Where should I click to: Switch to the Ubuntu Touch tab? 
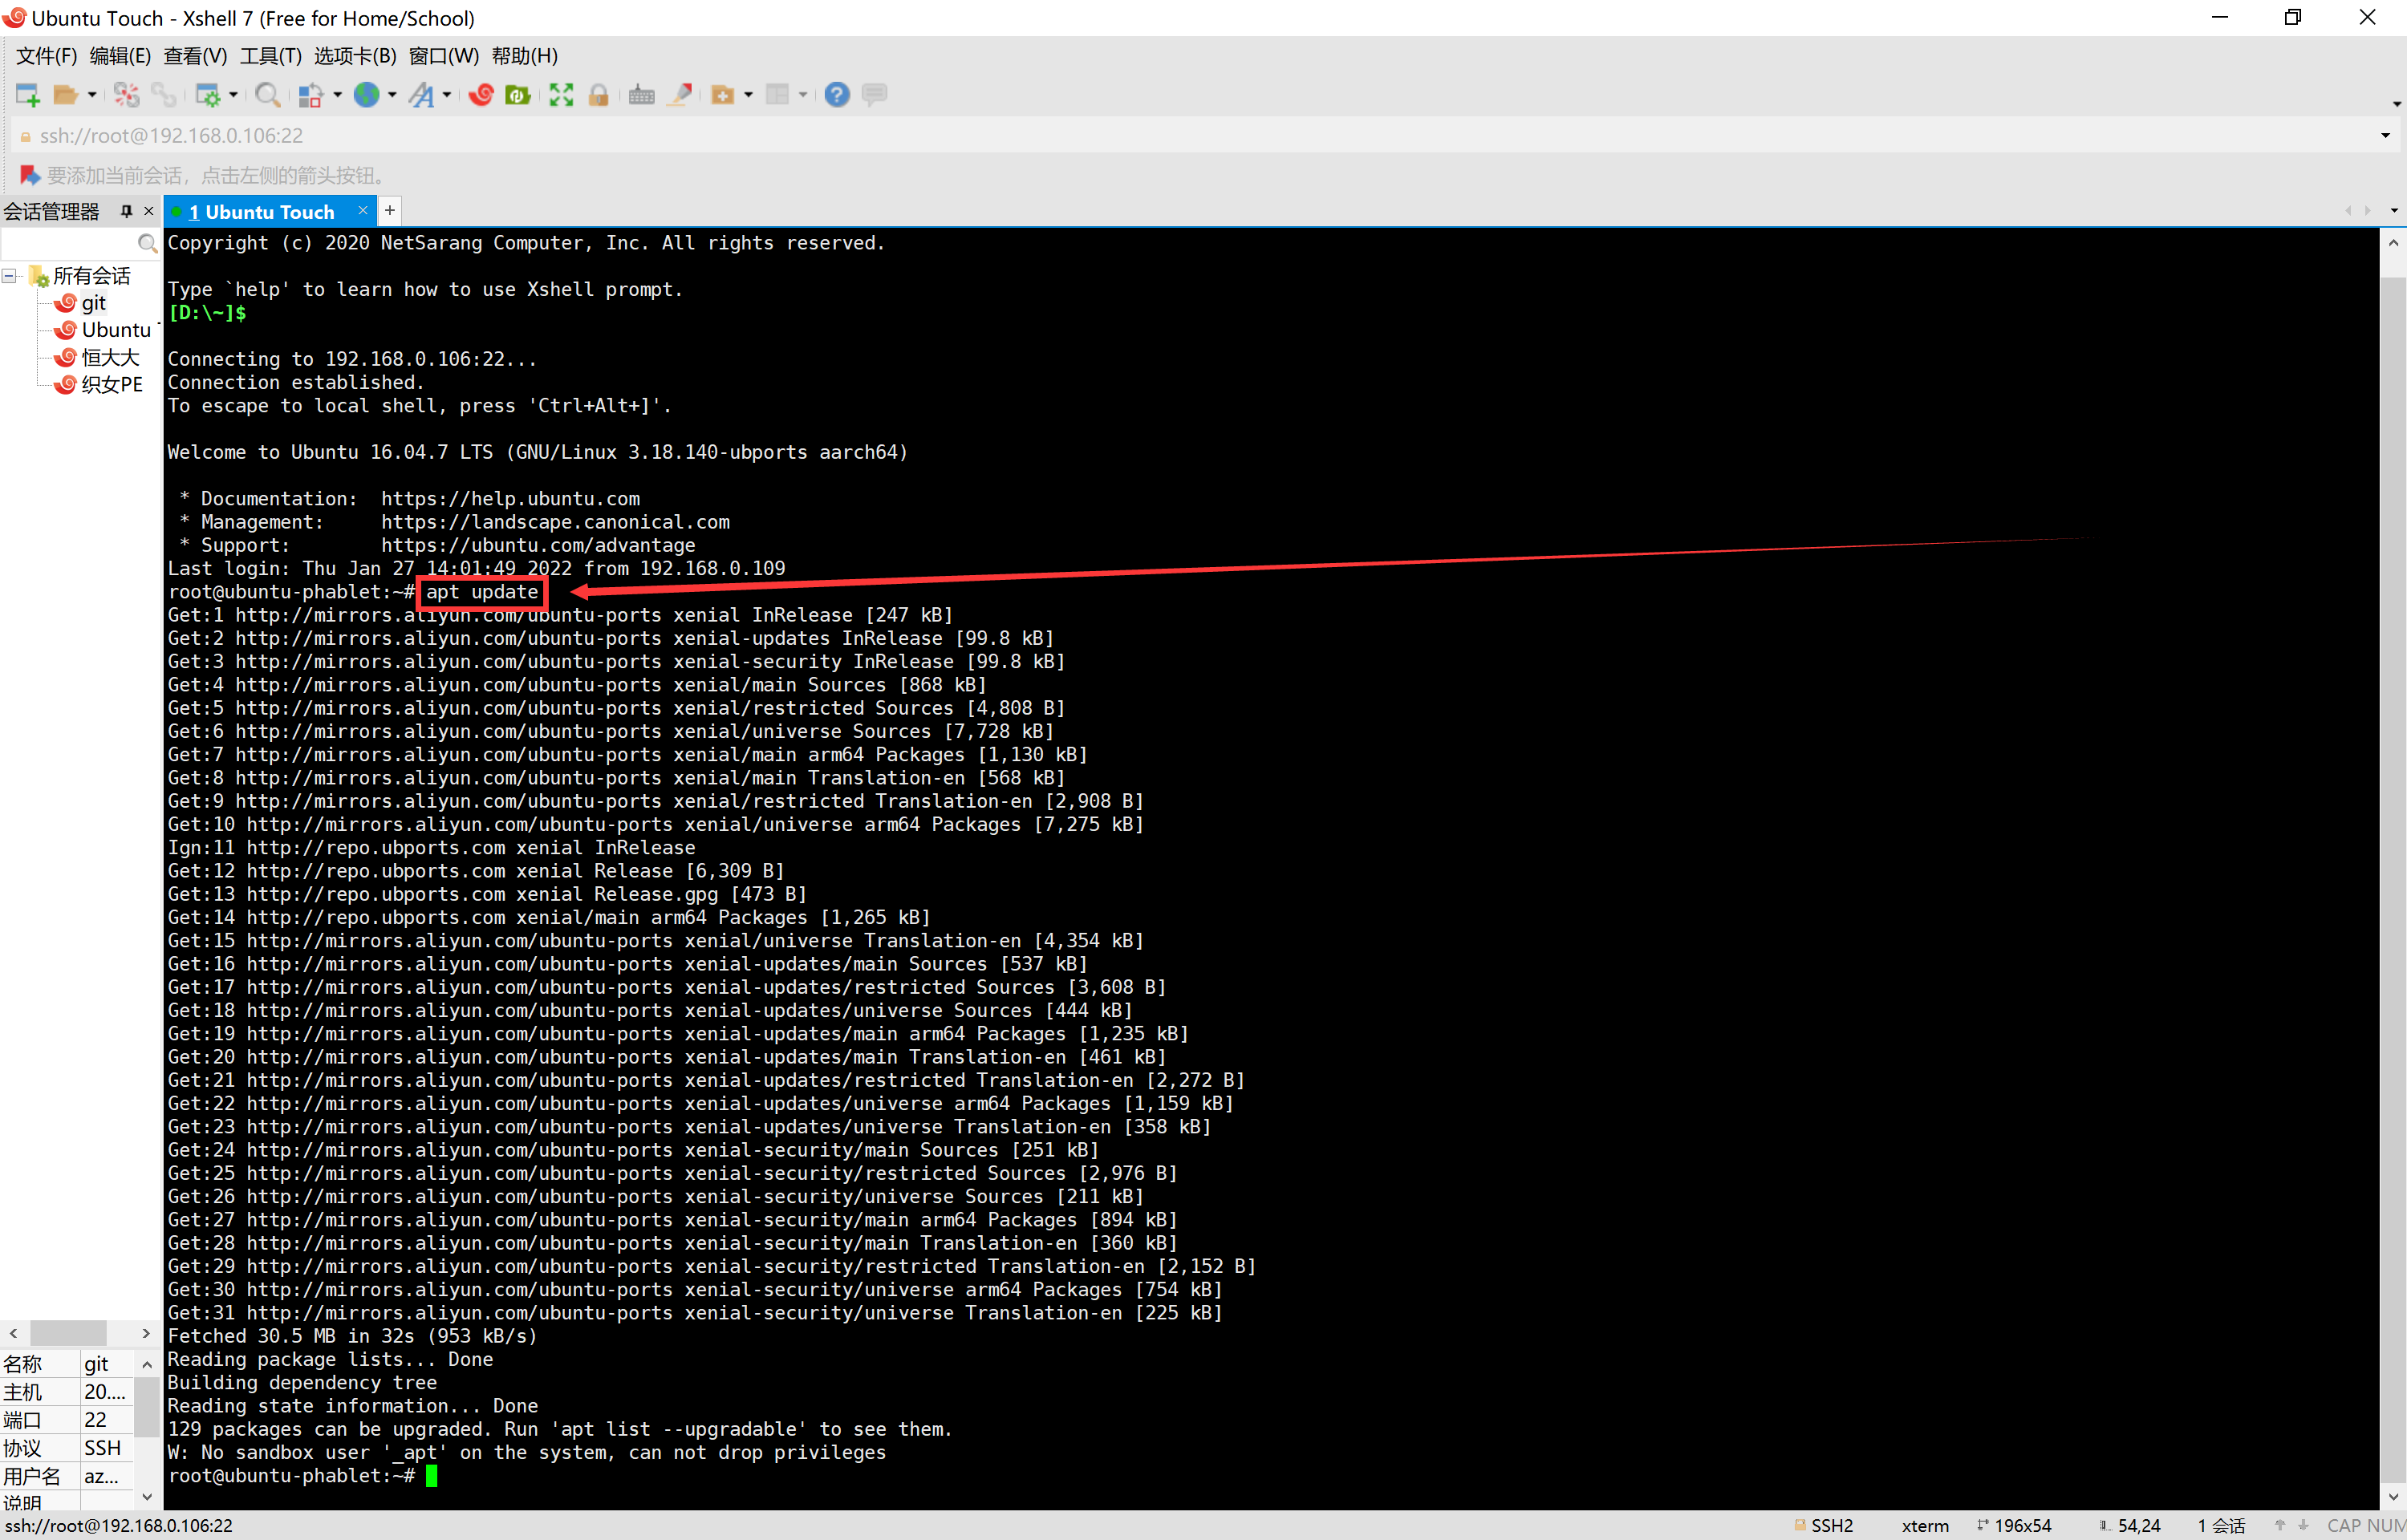point(266,211)
